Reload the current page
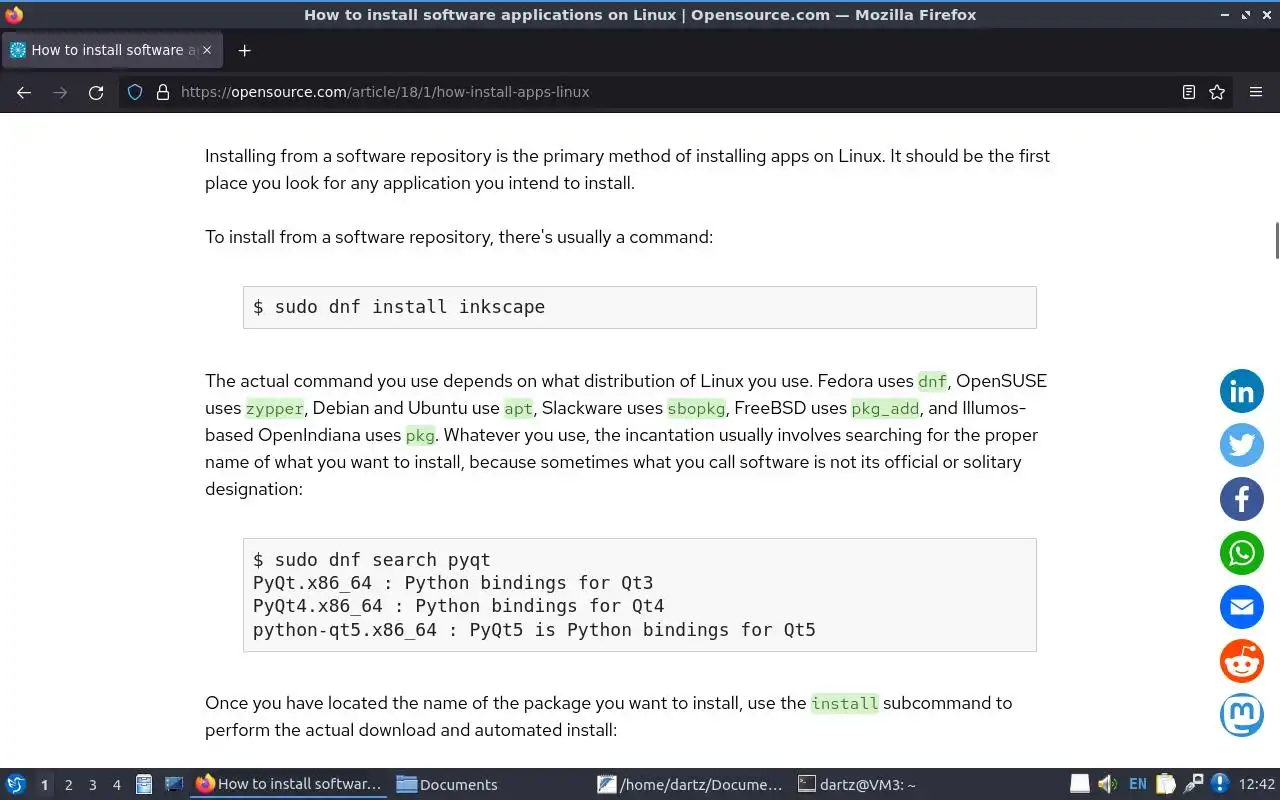The width and height of the screenshot is (1280, 800). (x=96, y=92)
